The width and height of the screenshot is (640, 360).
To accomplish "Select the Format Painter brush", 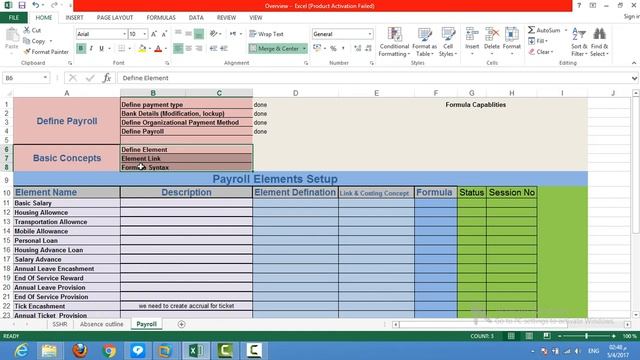I will coord(27,52).
